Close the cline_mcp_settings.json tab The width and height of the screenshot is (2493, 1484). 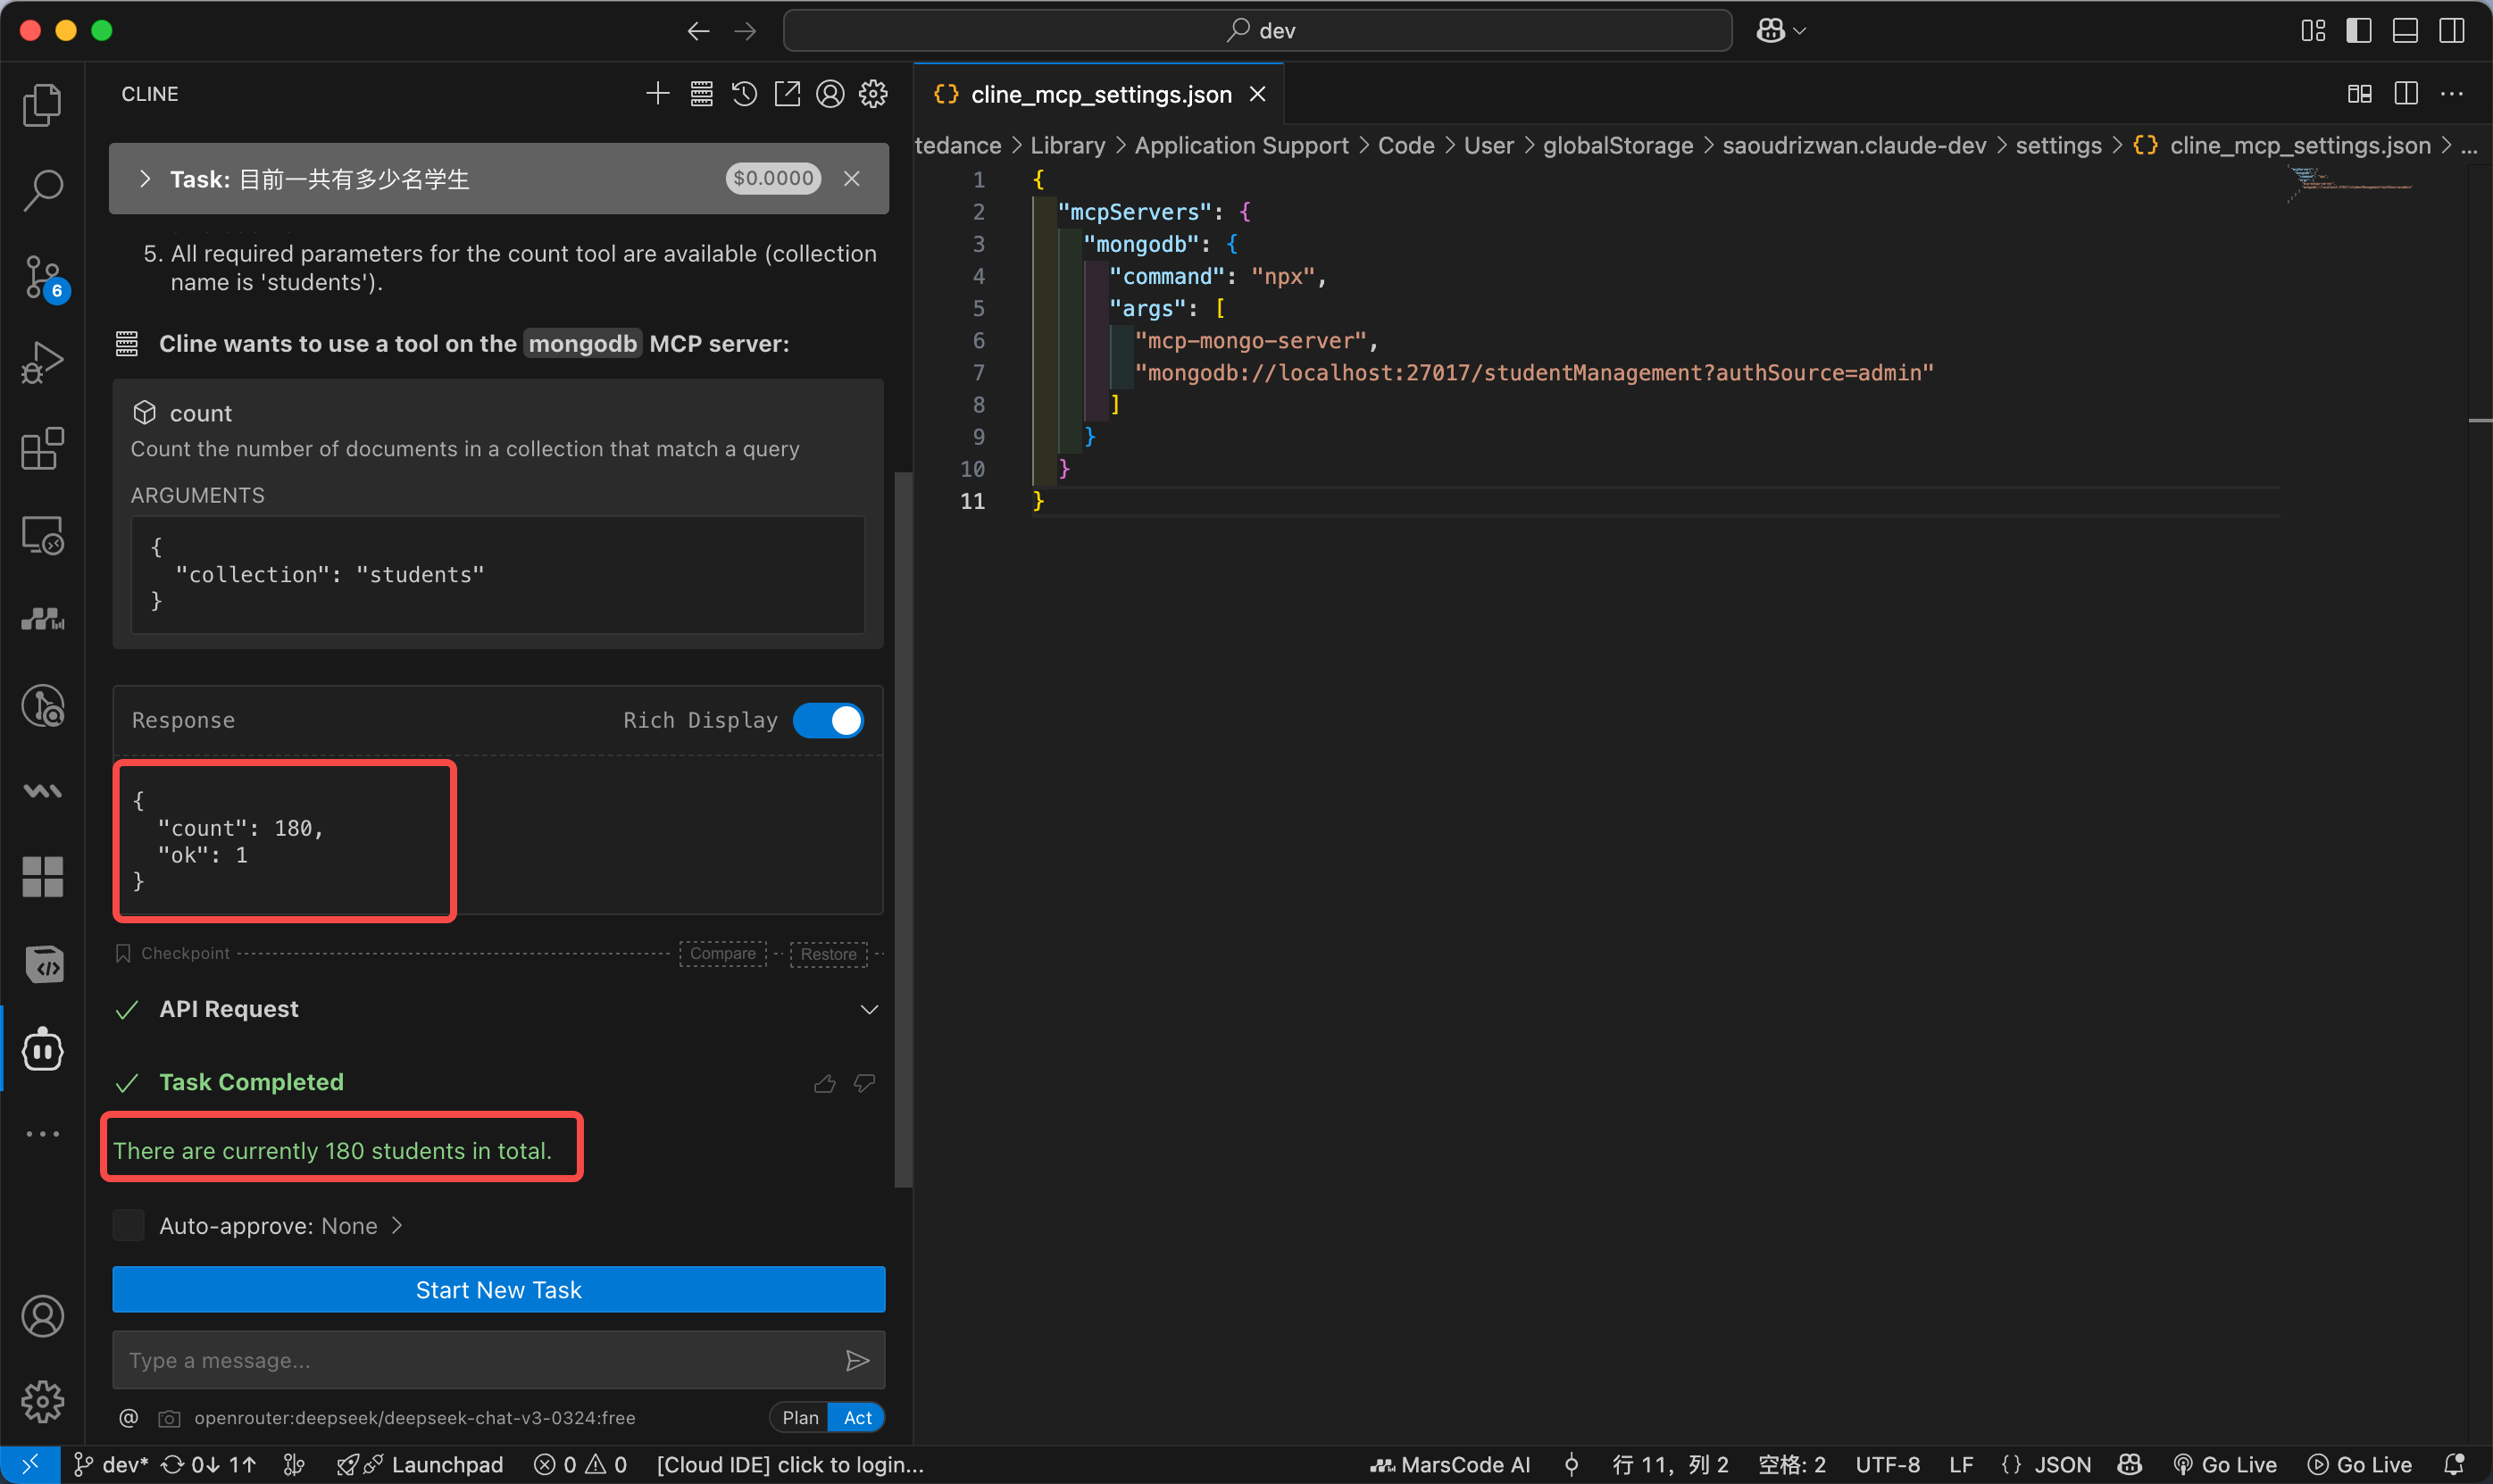point(1257,94)
